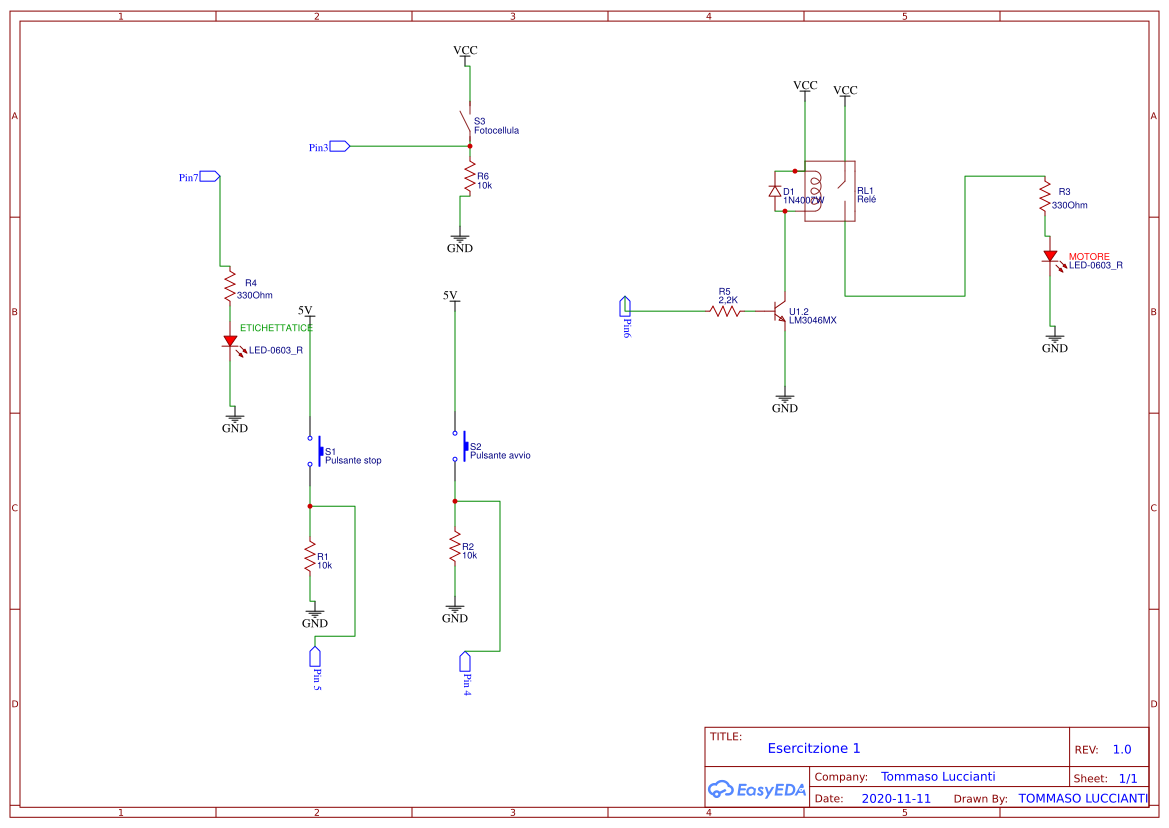1169x828 pixels.
Task: Click the R2 resistor symbol
Action: (455, 547)
